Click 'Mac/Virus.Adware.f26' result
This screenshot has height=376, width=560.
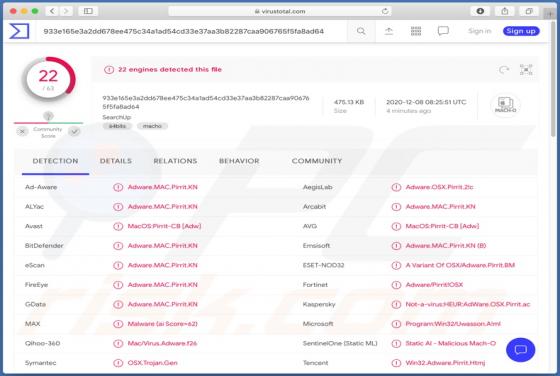pyautogui.click(x=162, y=343)
